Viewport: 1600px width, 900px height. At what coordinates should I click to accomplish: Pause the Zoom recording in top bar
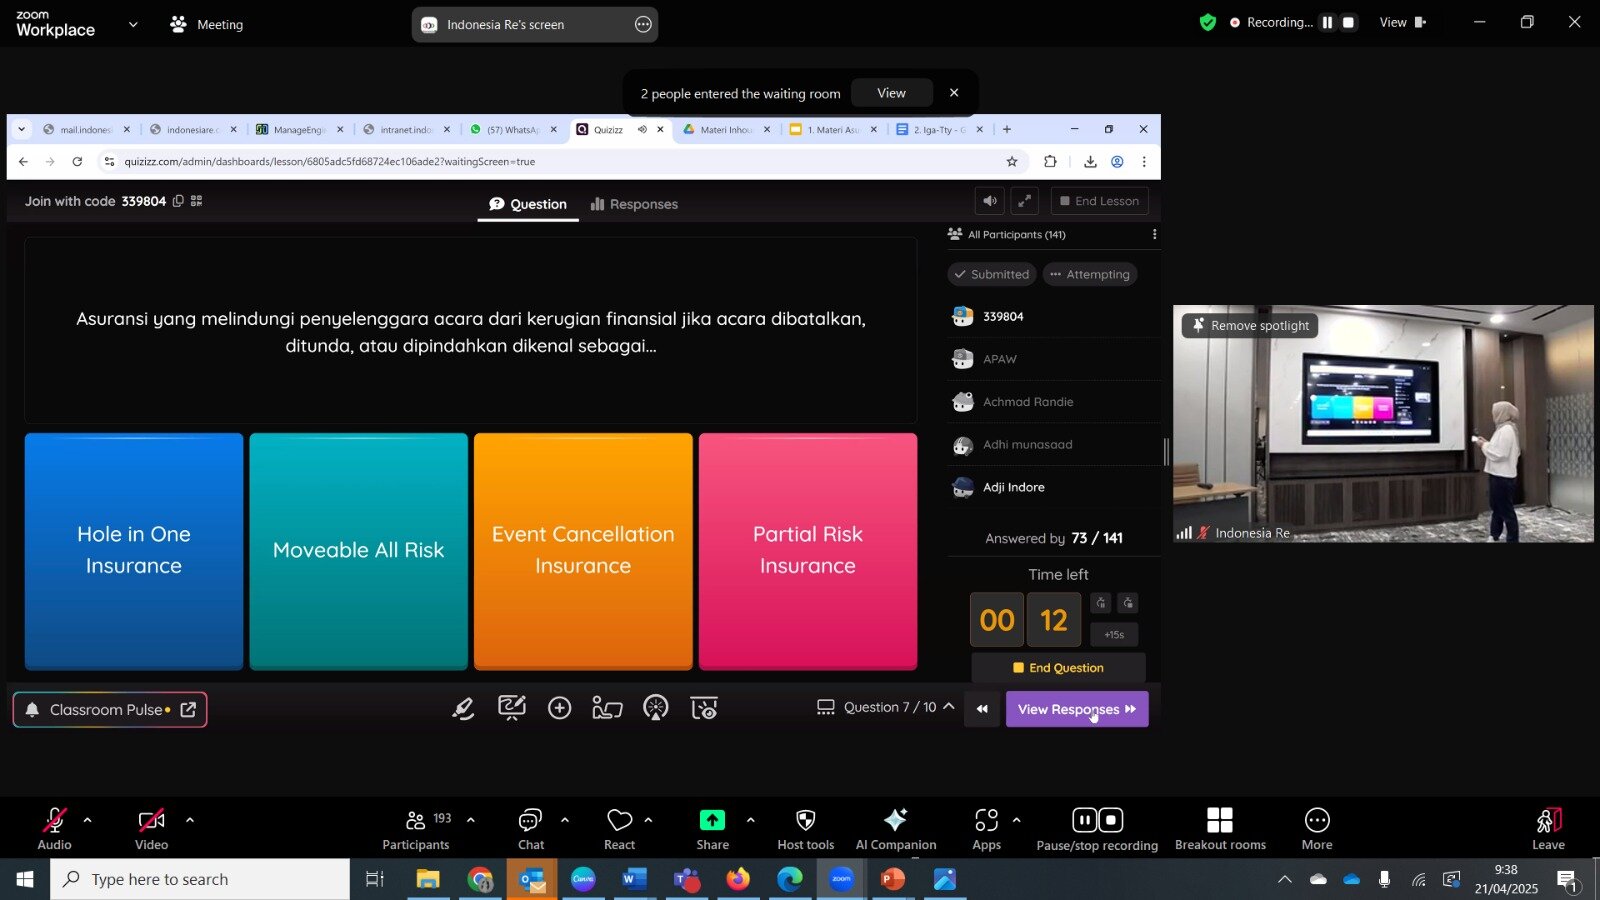coord(1327,22)
